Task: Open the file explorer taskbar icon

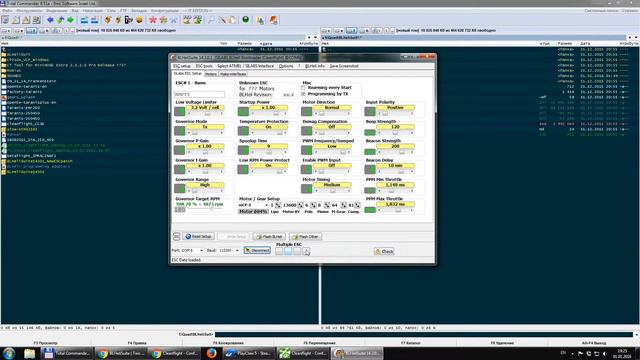Action: tap(29, 353)
